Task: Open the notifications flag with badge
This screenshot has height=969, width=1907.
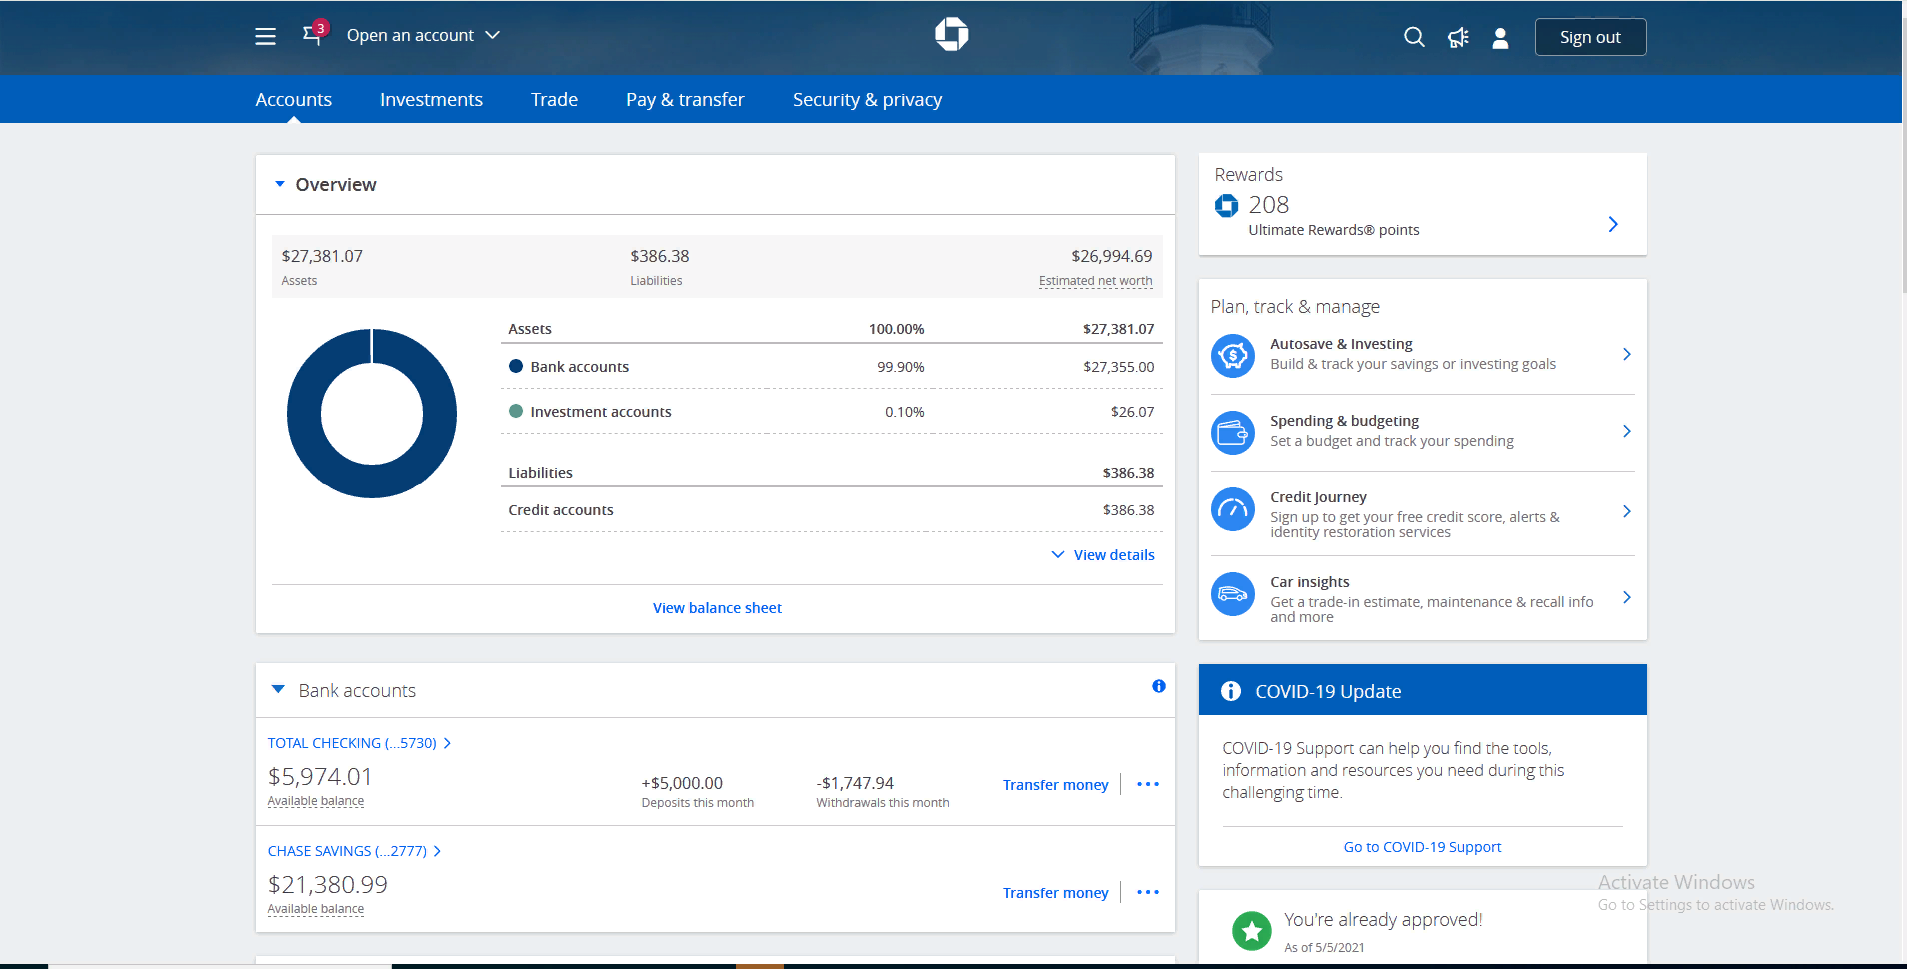Action: click(313, 35)
